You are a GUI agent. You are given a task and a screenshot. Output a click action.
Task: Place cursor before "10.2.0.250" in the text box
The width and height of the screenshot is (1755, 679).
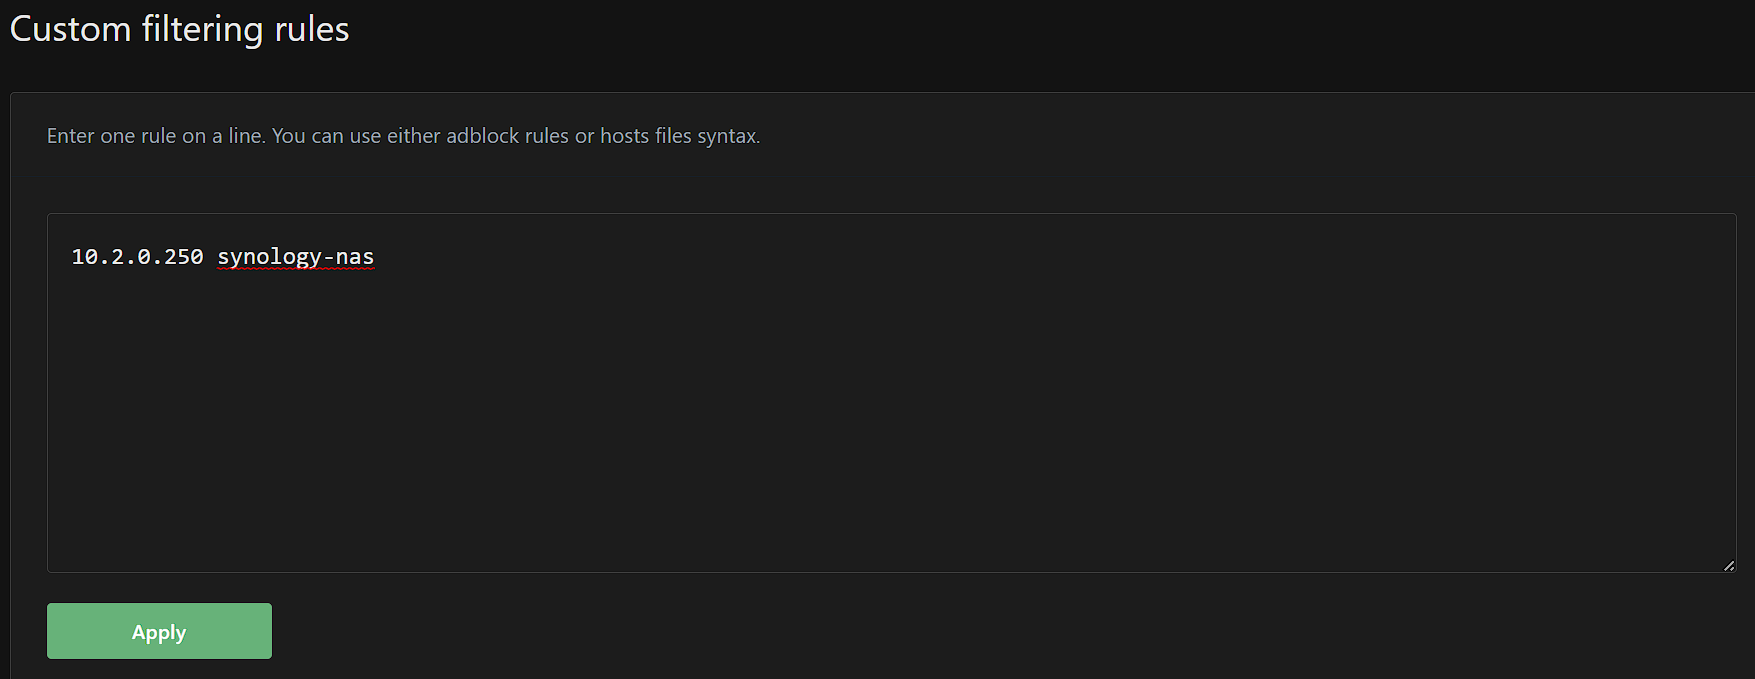tap(72, 257)
